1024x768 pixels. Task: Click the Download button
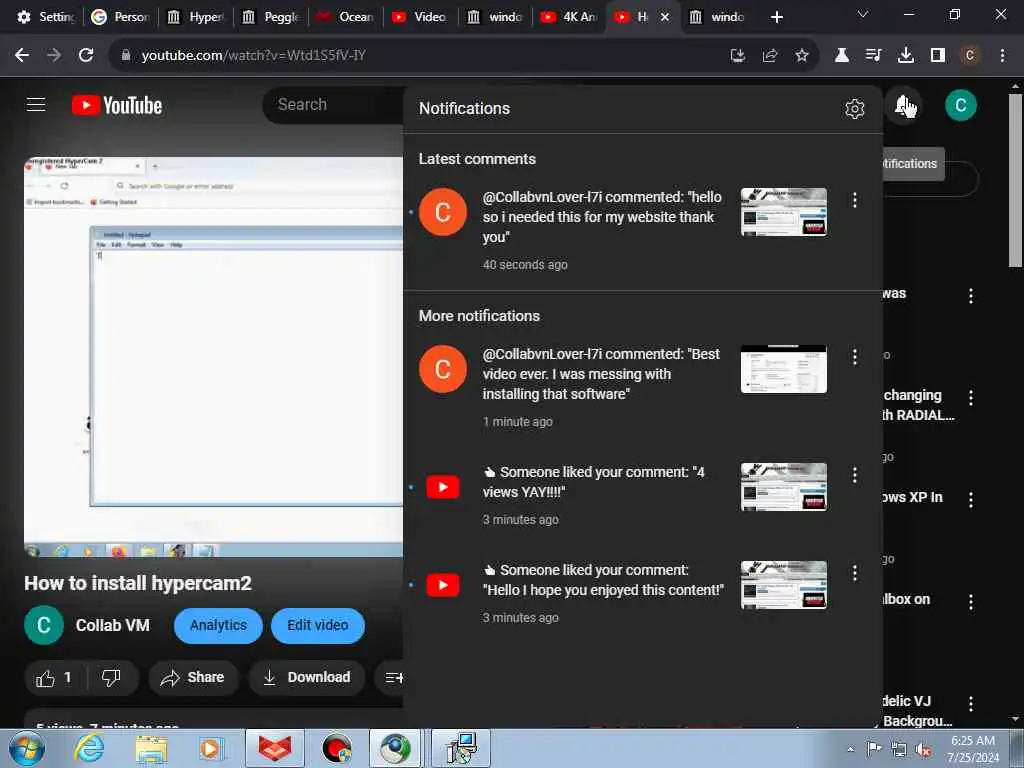tap(307, 678)
